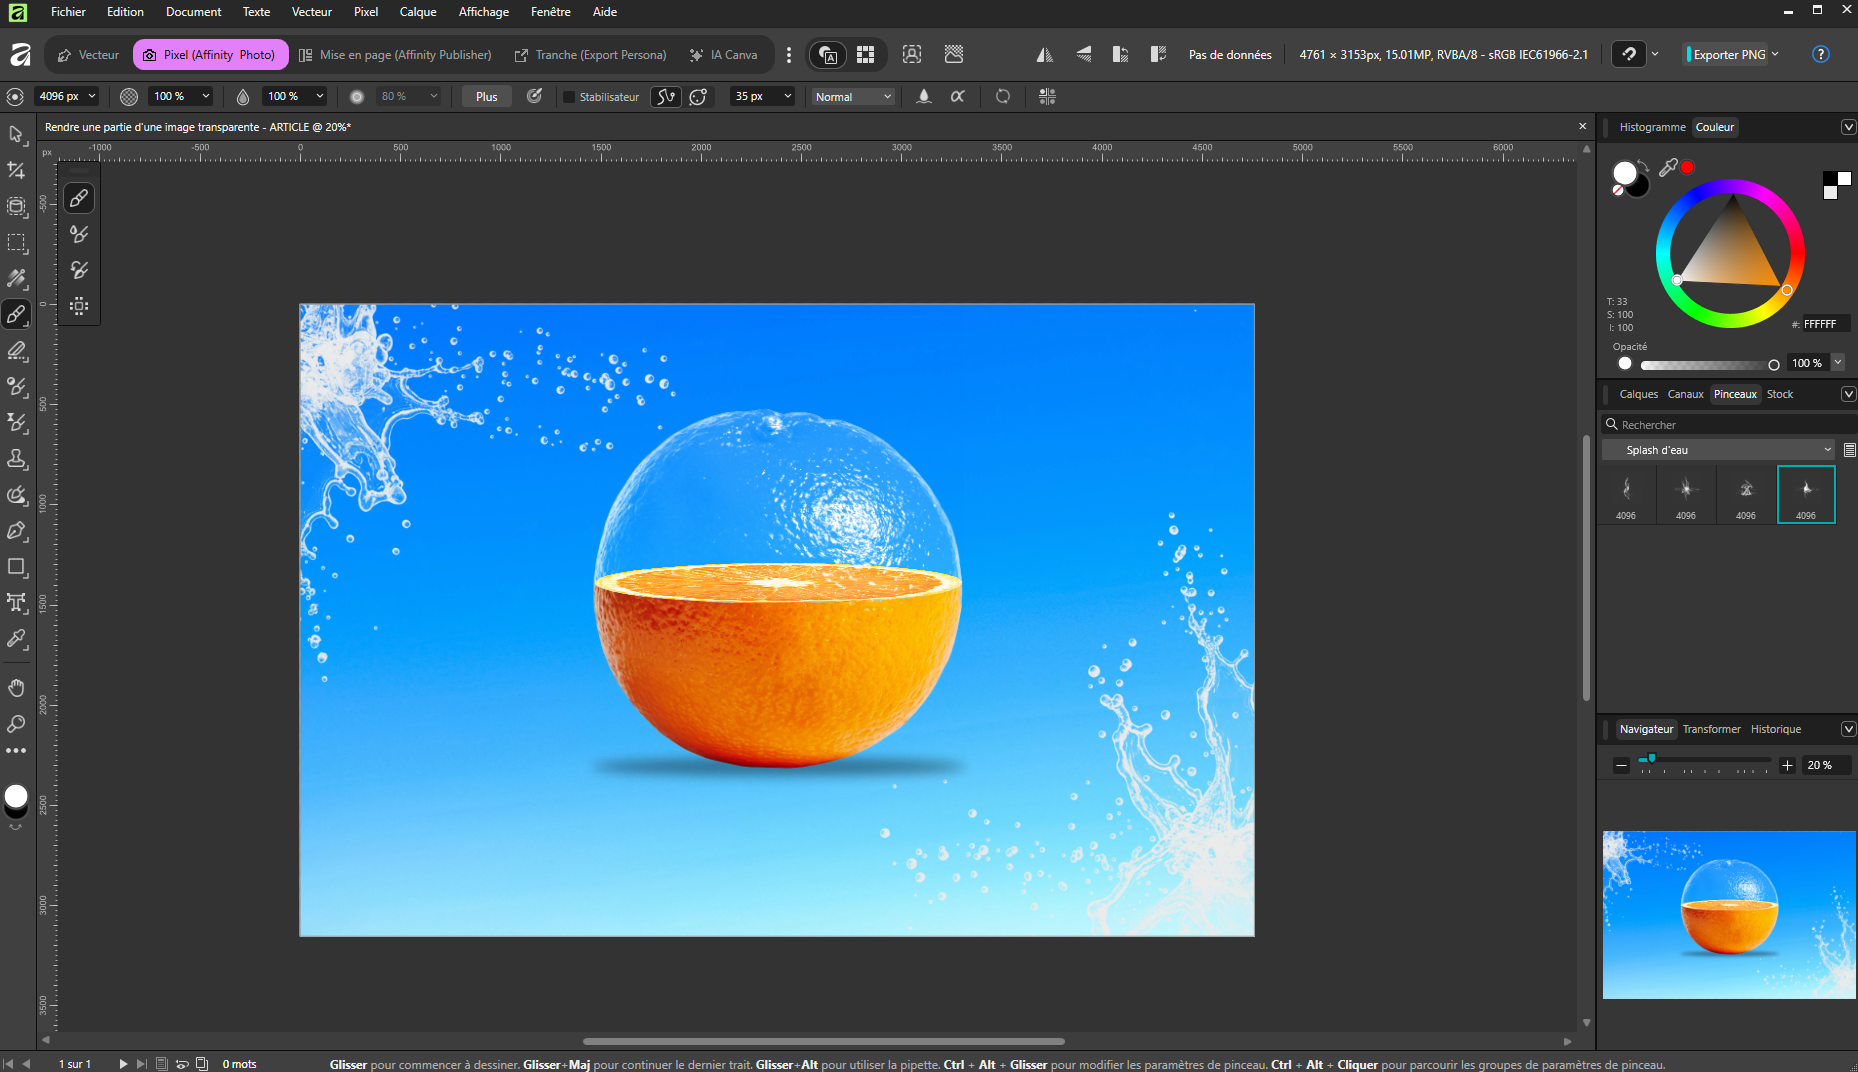Click the Plus button in context toolbar
This screenshot has width=1858, height=1072.
486,97
